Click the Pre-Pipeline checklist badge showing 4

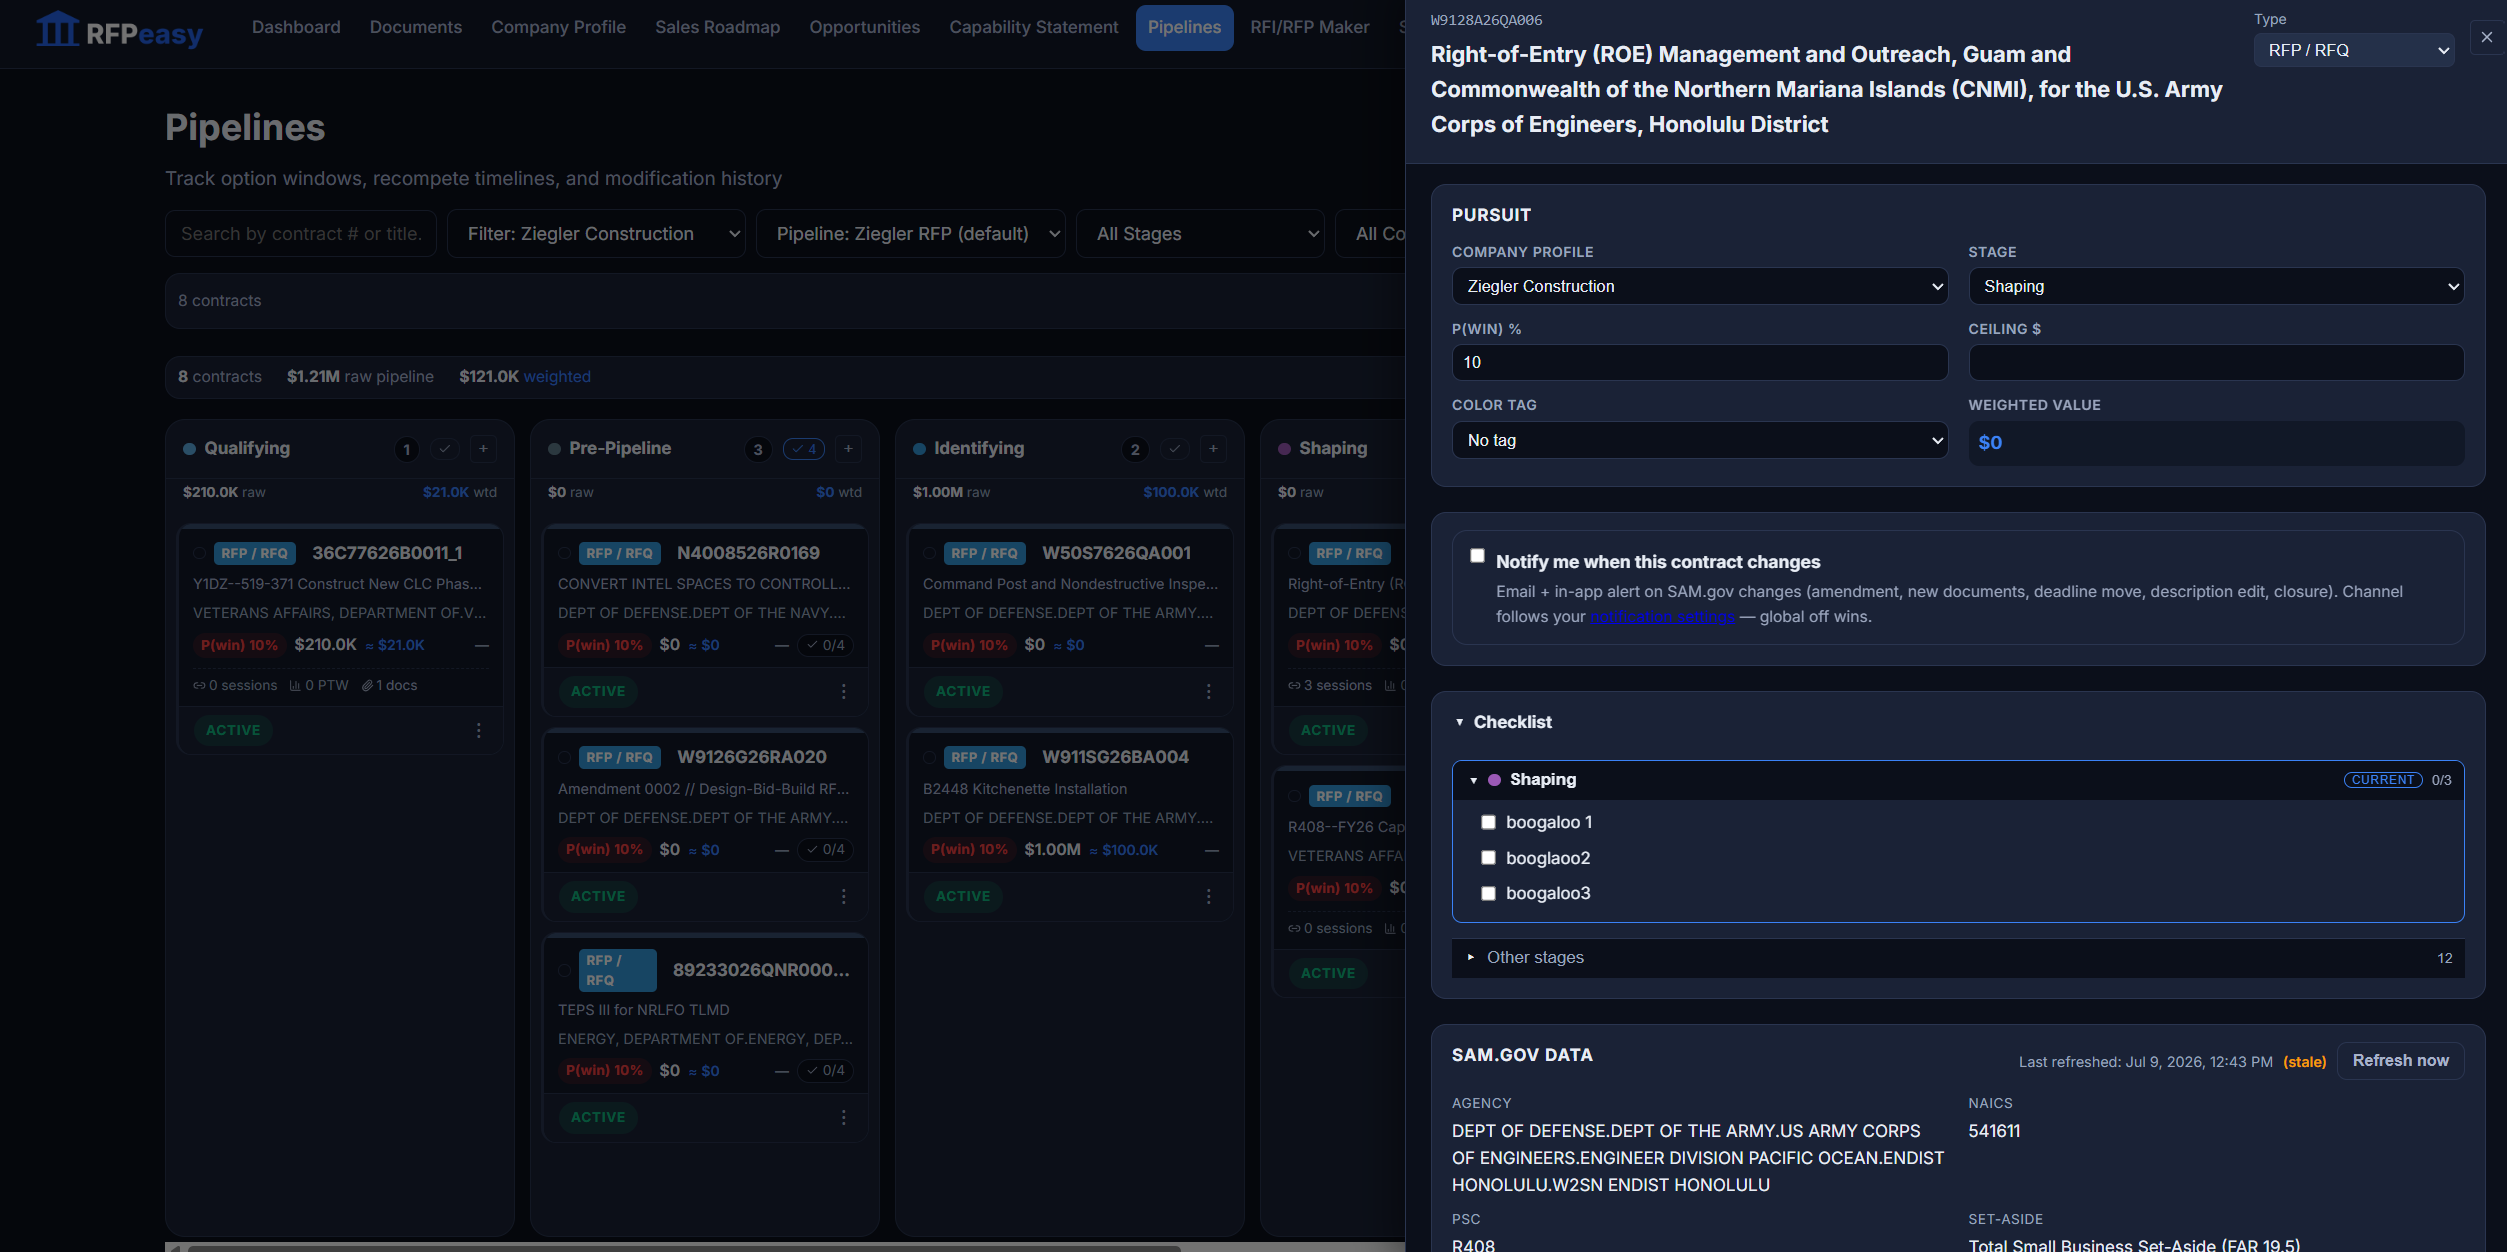[804, 449]
